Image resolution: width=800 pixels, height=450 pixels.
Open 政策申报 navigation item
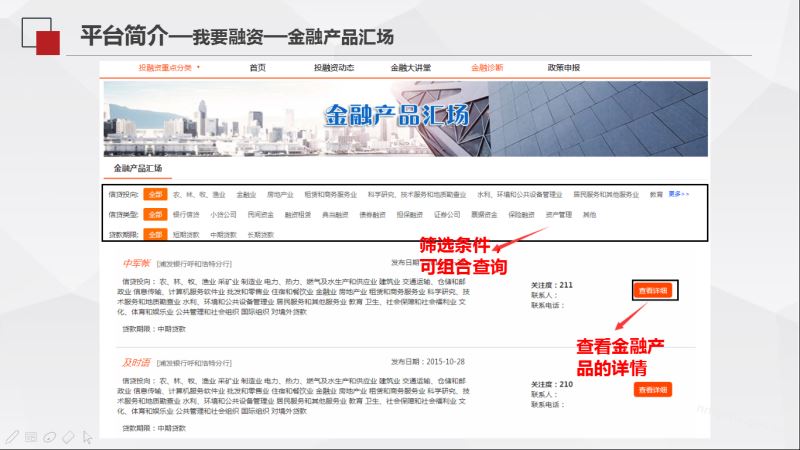pyautogui.click(x=563, y=68)
